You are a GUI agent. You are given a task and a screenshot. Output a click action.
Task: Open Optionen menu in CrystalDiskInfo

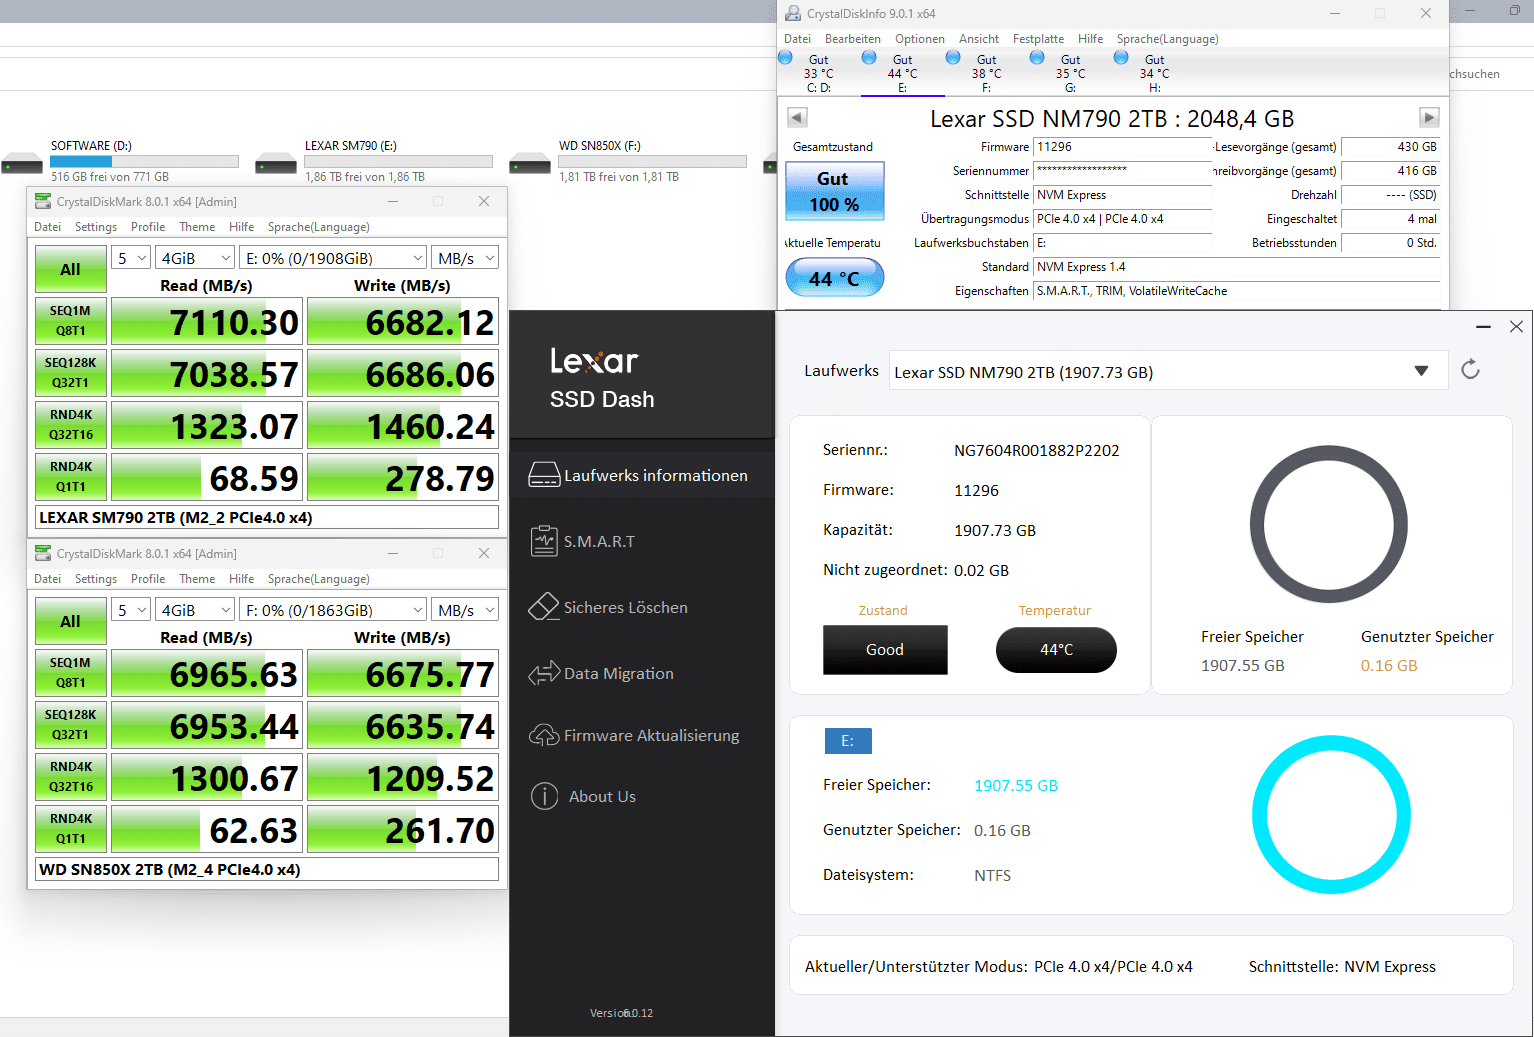(920, 39)
